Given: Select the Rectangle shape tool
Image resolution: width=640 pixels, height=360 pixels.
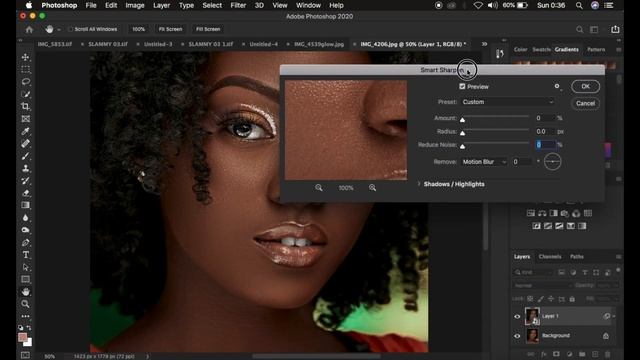Looking at the screenshot, I should point(25,279).
